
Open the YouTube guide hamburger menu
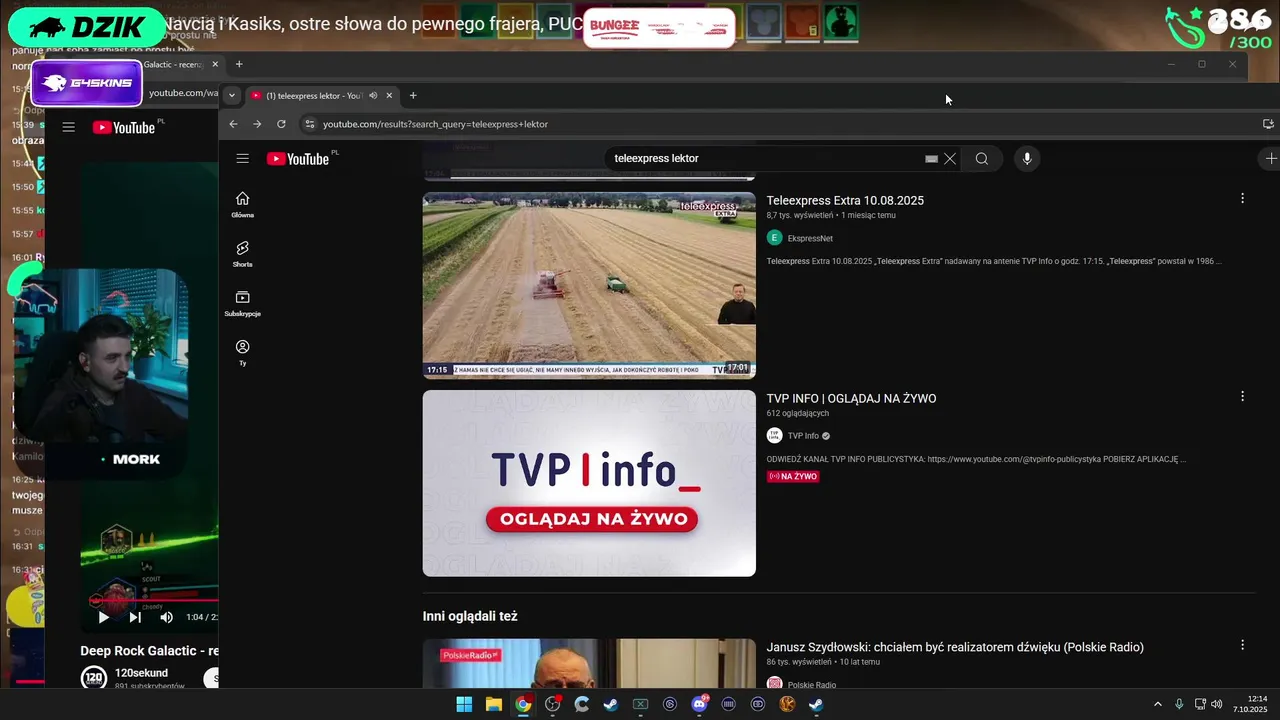tap(242, 158)
